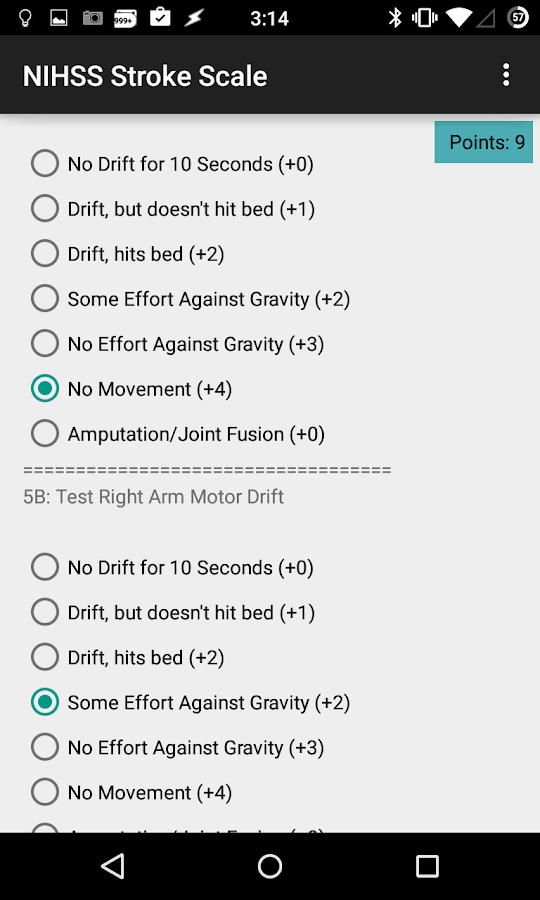Choose 'No Movement (+4)' under Right Arm
540x900 pixels.
132,793
